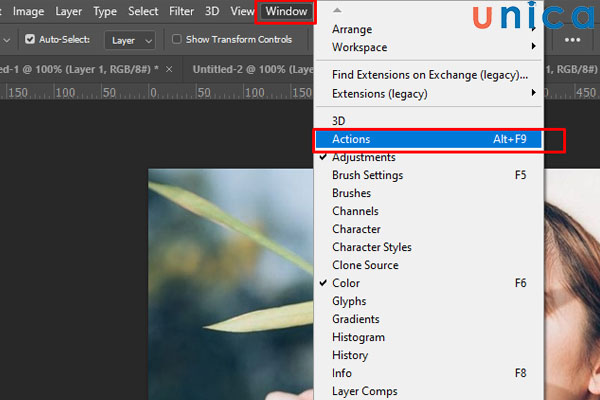
Task: Open the Layer Comps panel
Action: pos(429,391)
